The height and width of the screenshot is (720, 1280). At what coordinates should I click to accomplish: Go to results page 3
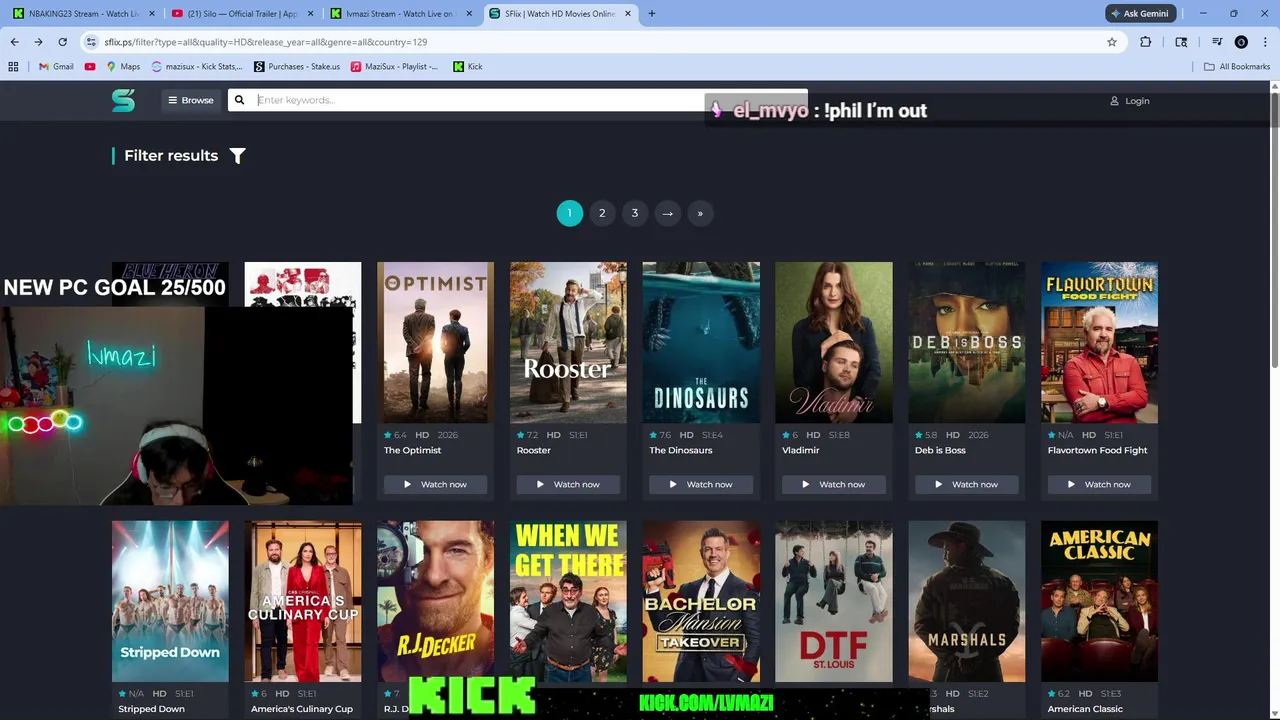(x=634, y=213)
